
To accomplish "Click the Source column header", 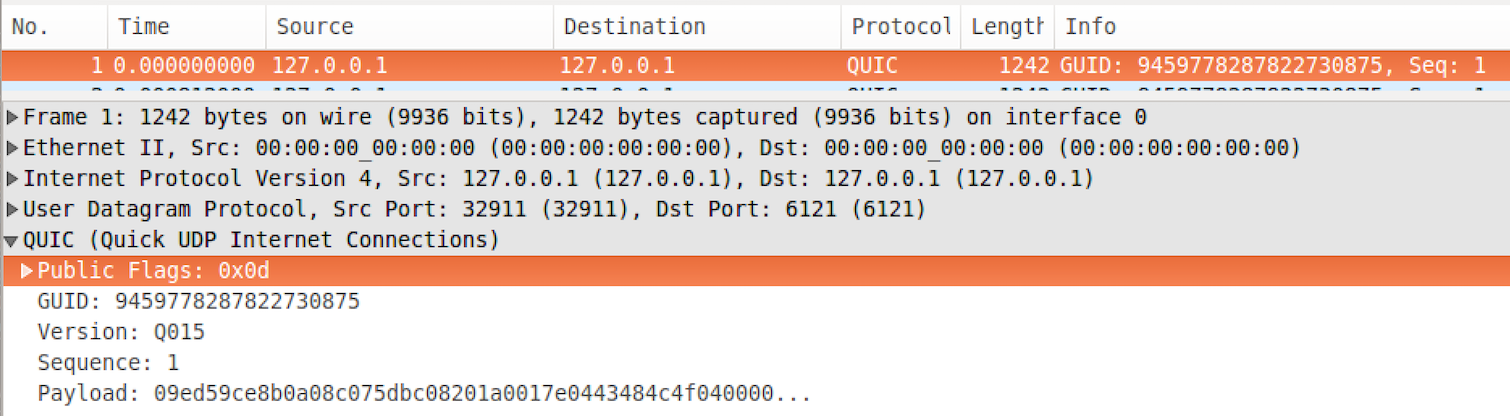I will 315,27.
